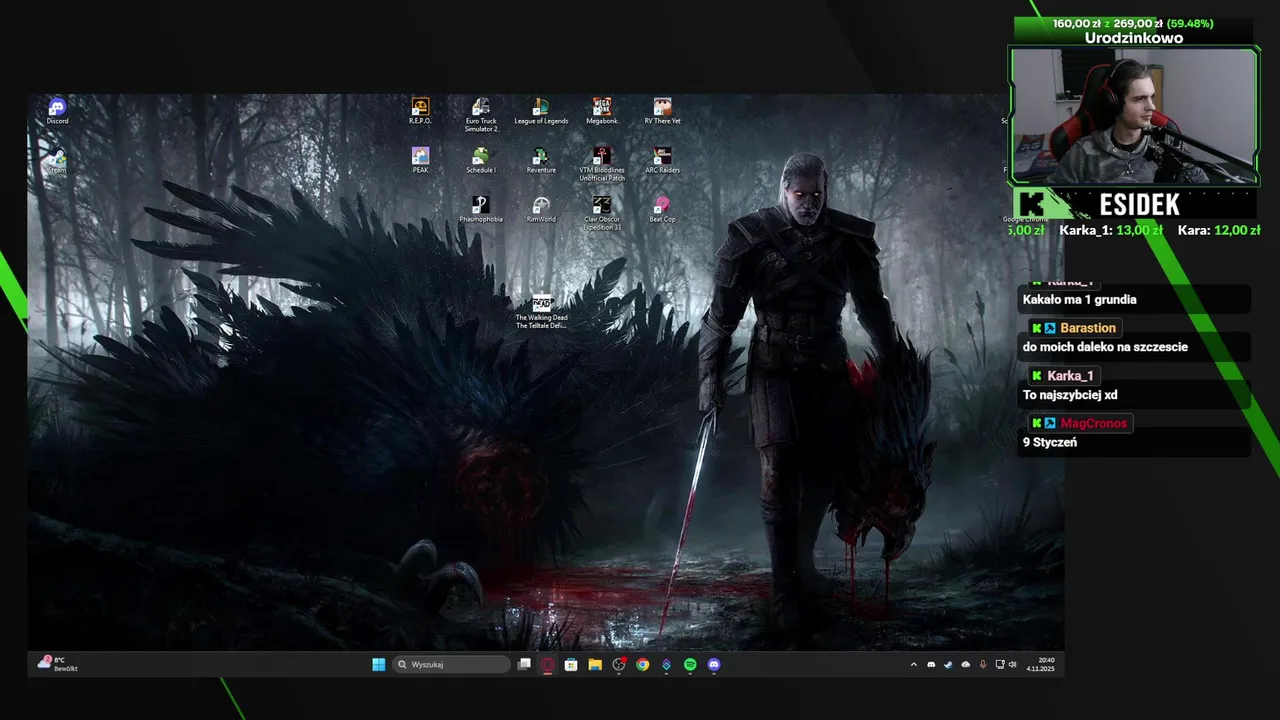Open the Discord desktop shortcut
The image size is (1280, 720).
pos(57,111)
